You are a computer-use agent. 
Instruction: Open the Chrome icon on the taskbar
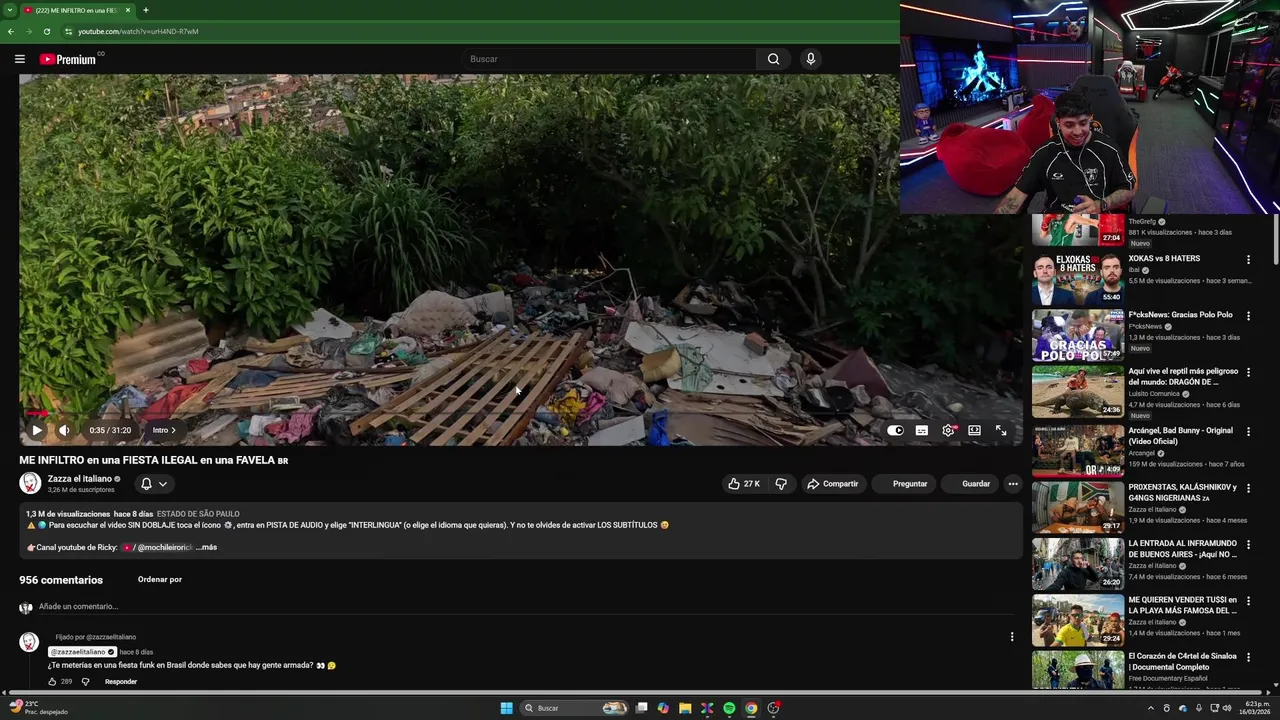click(x=751, y=708)
